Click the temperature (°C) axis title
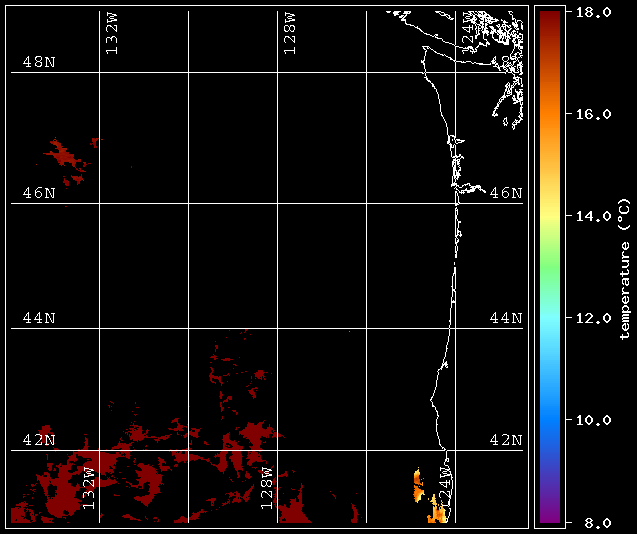The width and height of the screenshot is (637, 534). [x=624, y=267]
